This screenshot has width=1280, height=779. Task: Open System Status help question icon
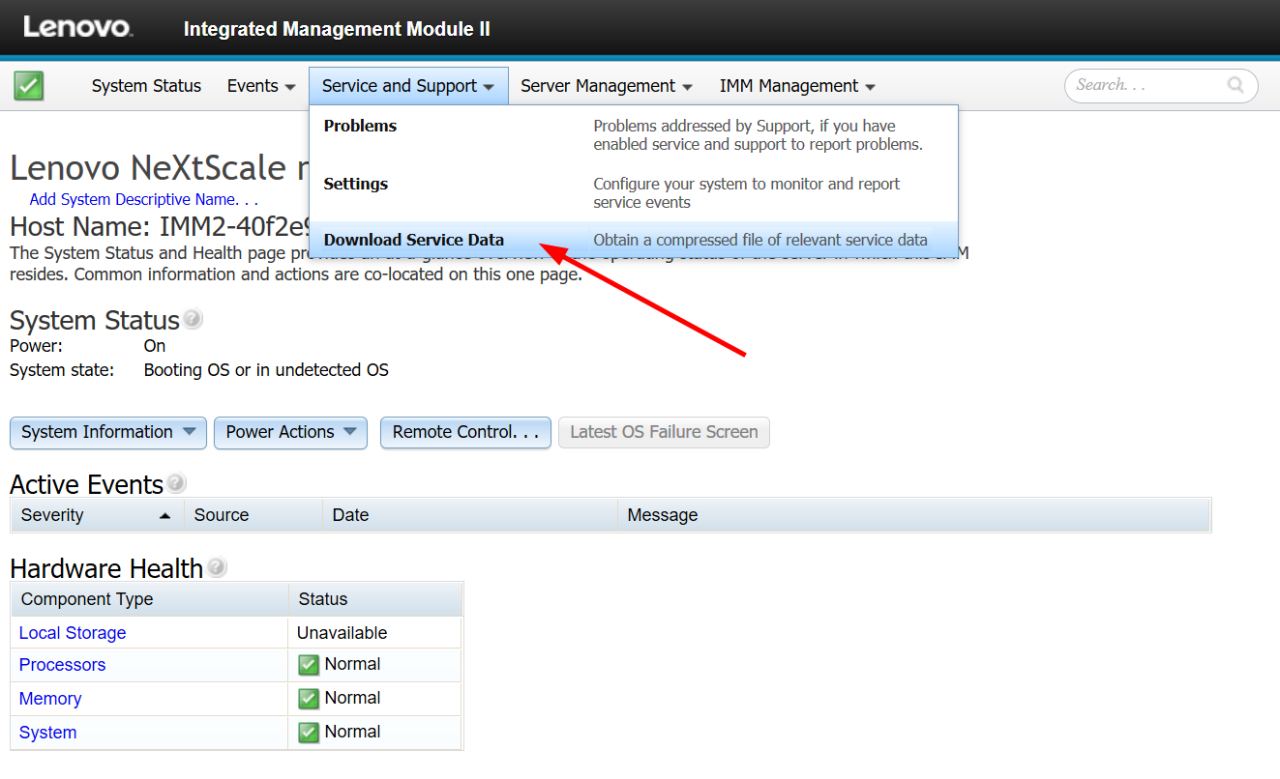(x=192, y=319)
